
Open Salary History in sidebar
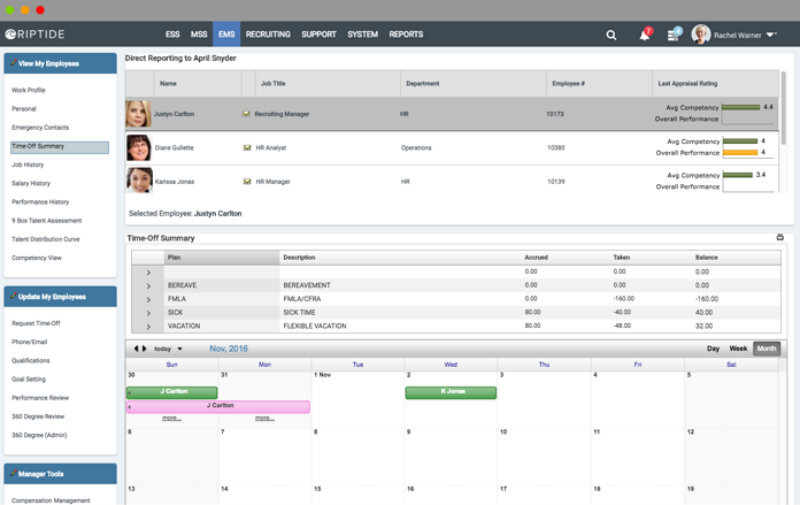[31, 183]
